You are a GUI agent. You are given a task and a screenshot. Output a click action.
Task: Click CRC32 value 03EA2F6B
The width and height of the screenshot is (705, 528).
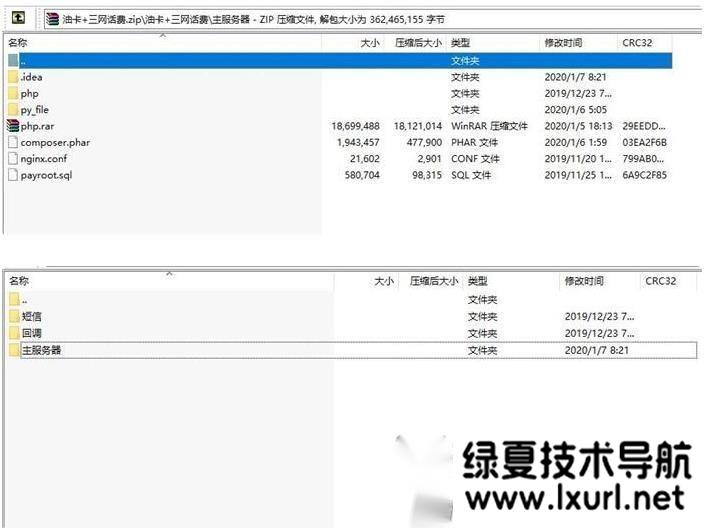point(644,142)
